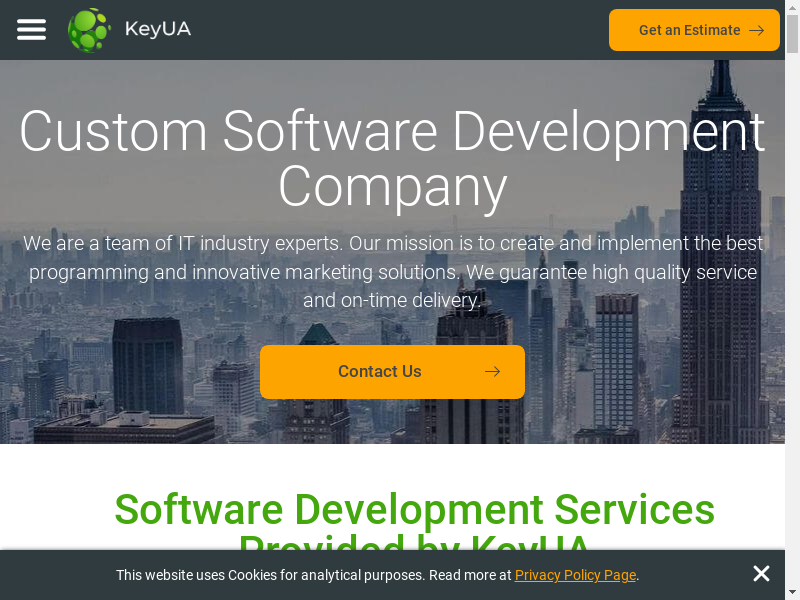Click the IT industry experts mission paragraph
Screen dimensions: 800x600
[x=392, y=271]
